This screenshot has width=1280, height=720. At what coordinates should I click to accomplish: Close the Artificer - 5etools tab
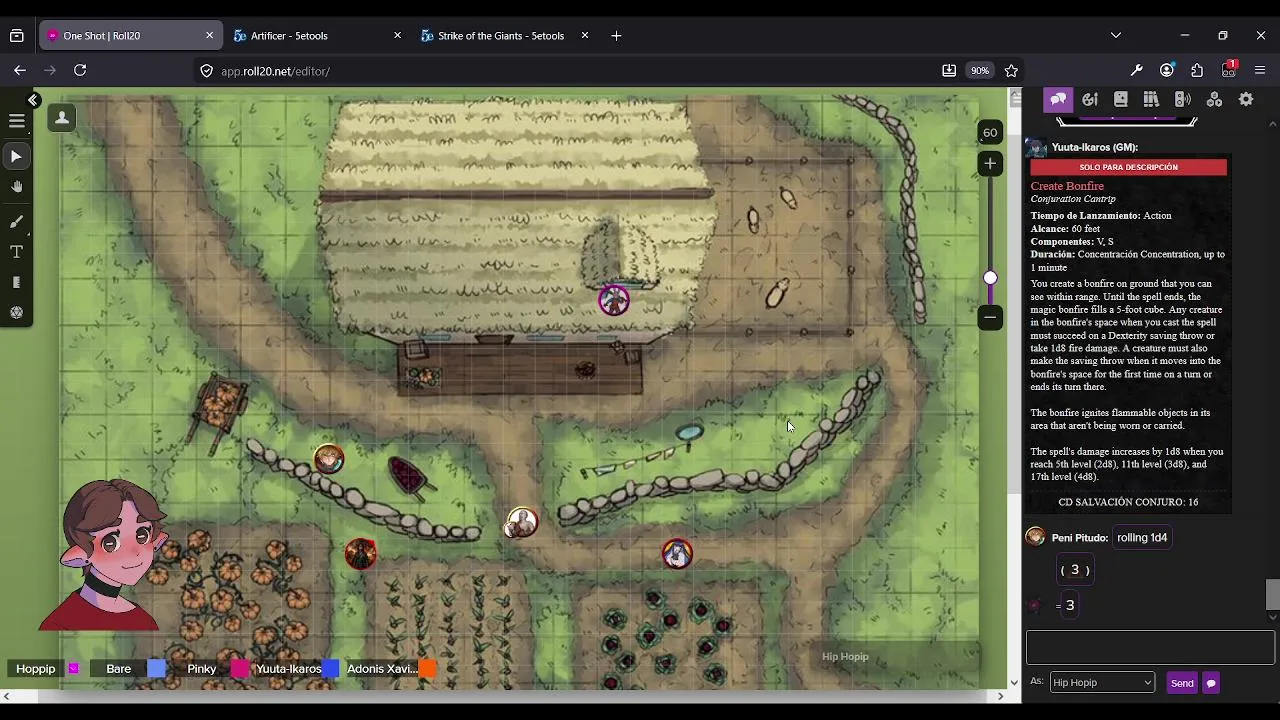pyautogui.click(x=397, y=35)
